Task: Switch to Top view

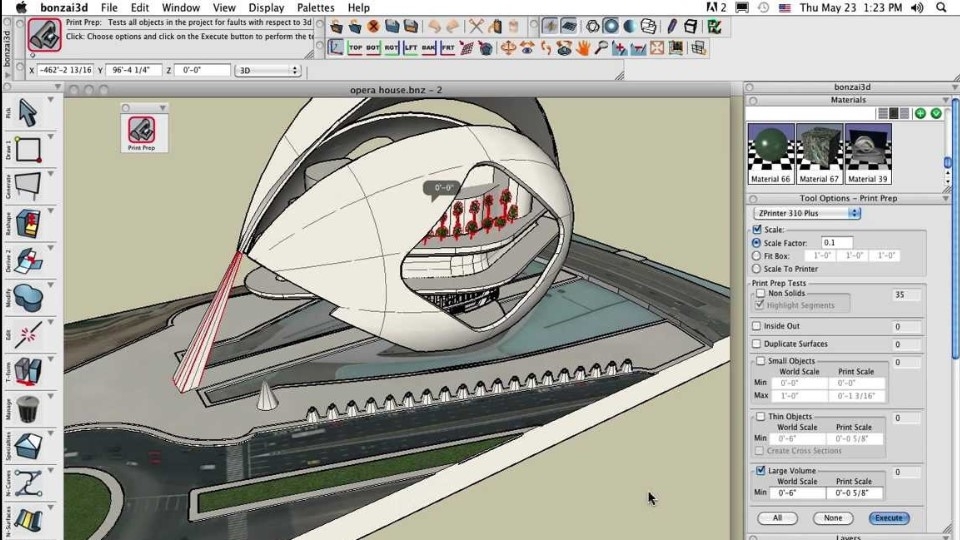Action: (x=355, y=47)
